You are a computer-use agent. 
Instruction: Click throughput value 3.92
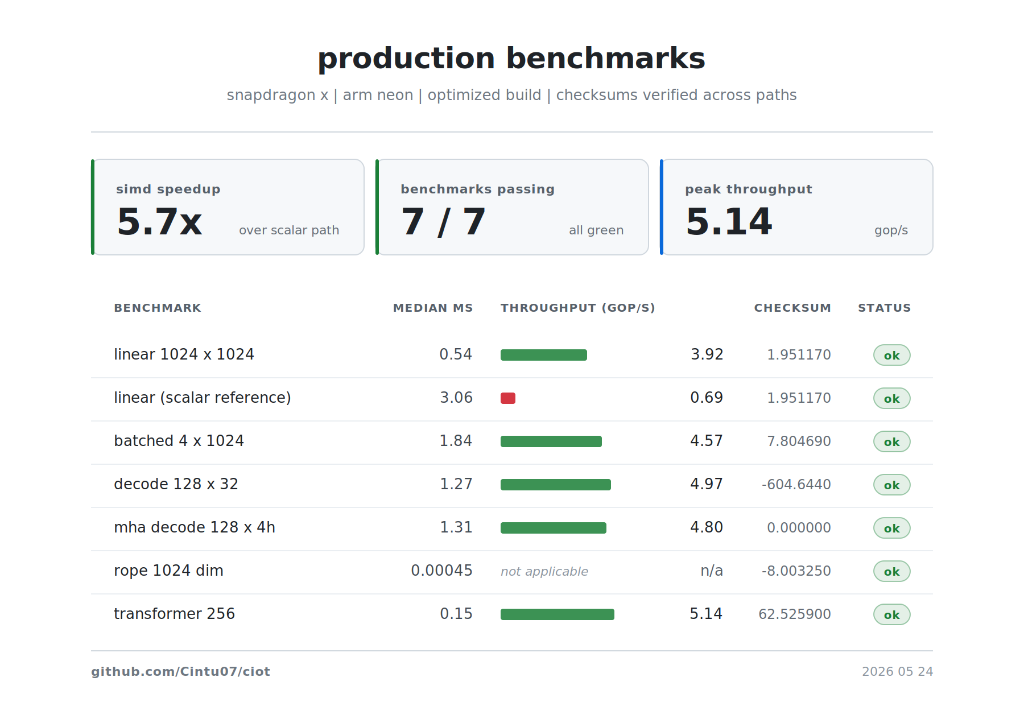(707, 354)
